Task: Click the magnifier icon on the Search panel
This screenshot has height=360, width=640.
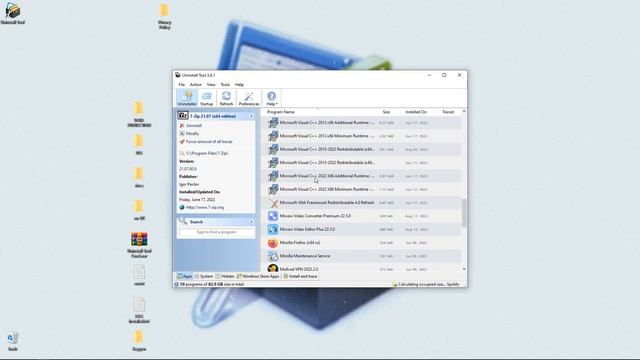Action: point(183,221)
